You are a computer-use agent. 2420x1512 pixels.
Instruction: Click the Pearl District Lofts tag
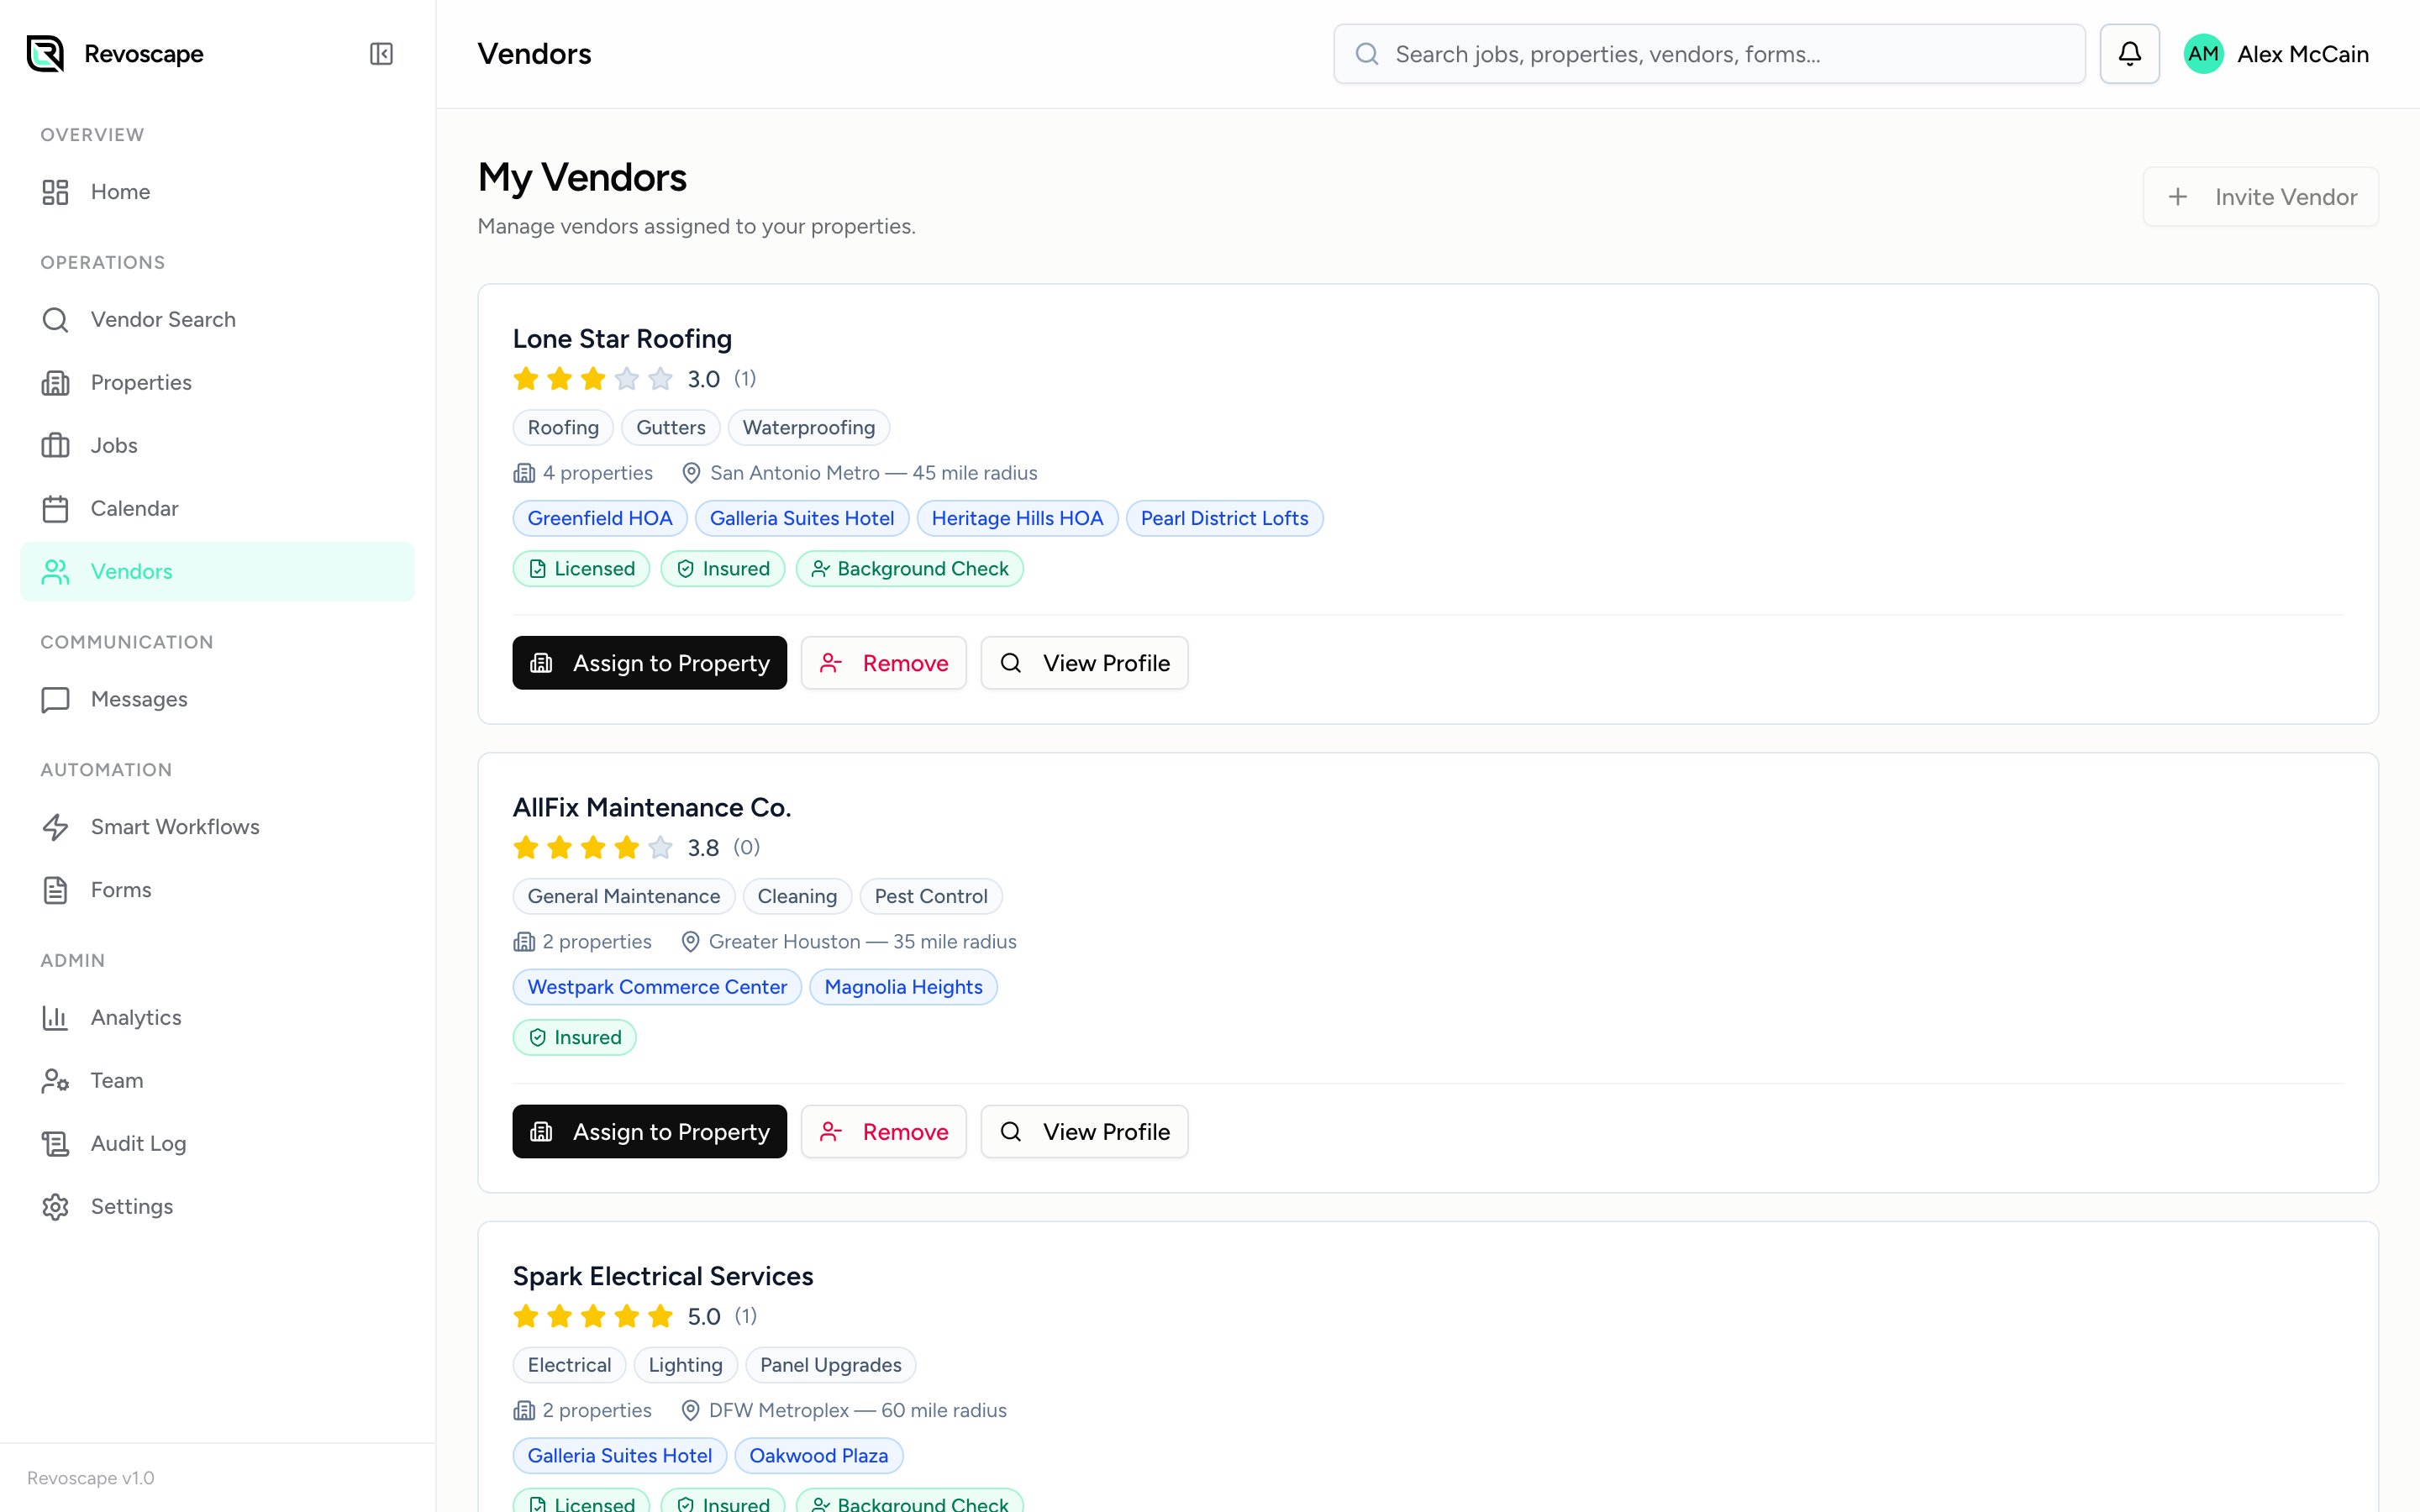(1224, 518)
